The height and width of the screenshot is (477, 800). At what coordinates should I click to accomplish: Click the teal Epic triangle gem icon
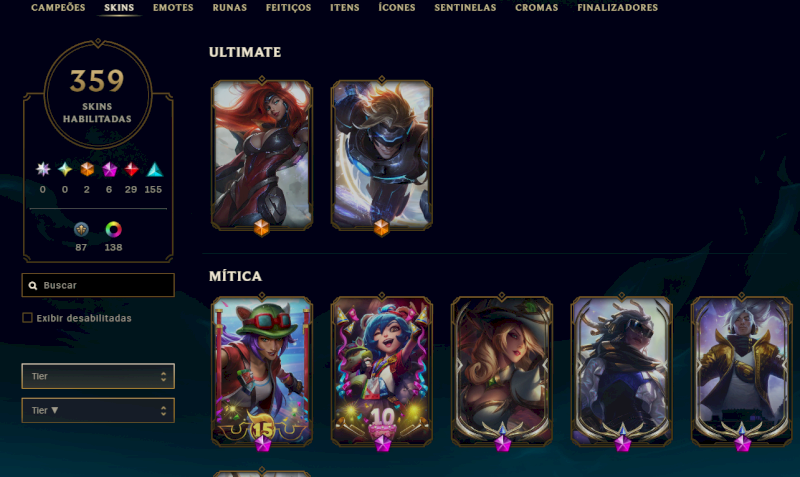point(154,169)
